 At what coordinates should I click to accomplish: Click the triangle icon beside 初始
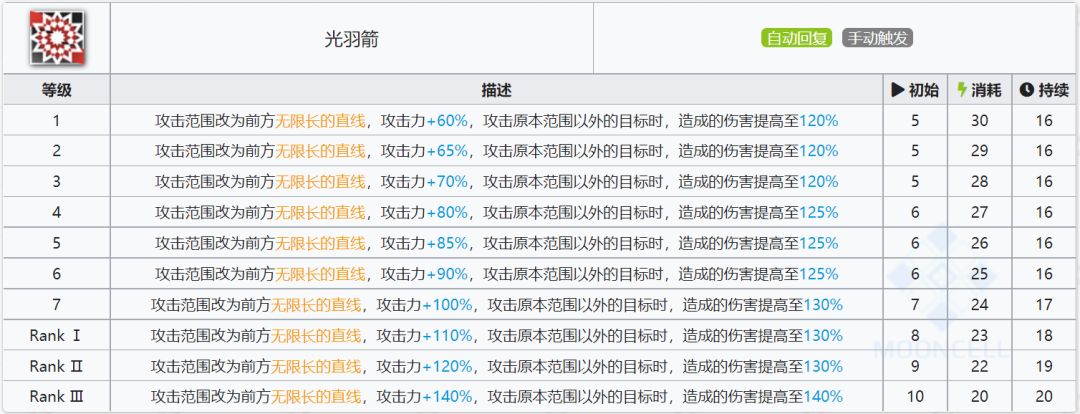pos(897,90)
